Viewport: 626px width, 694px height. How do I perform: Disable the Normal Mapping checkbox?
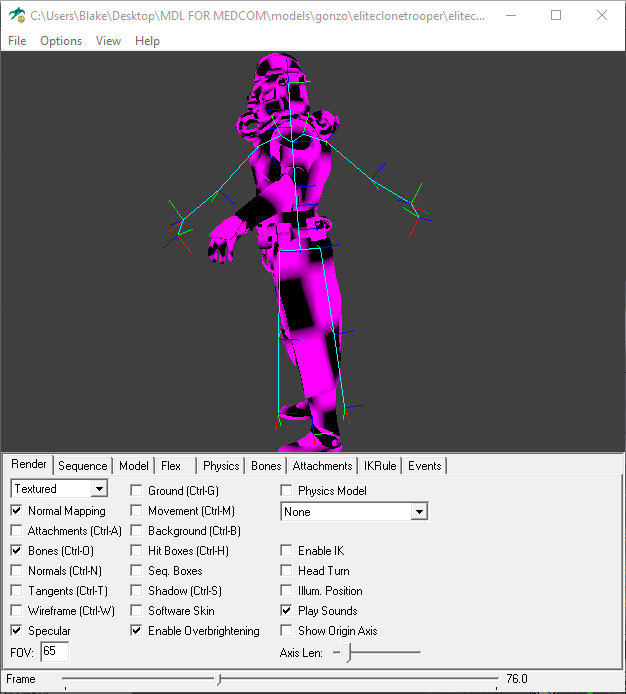[16, 510]
